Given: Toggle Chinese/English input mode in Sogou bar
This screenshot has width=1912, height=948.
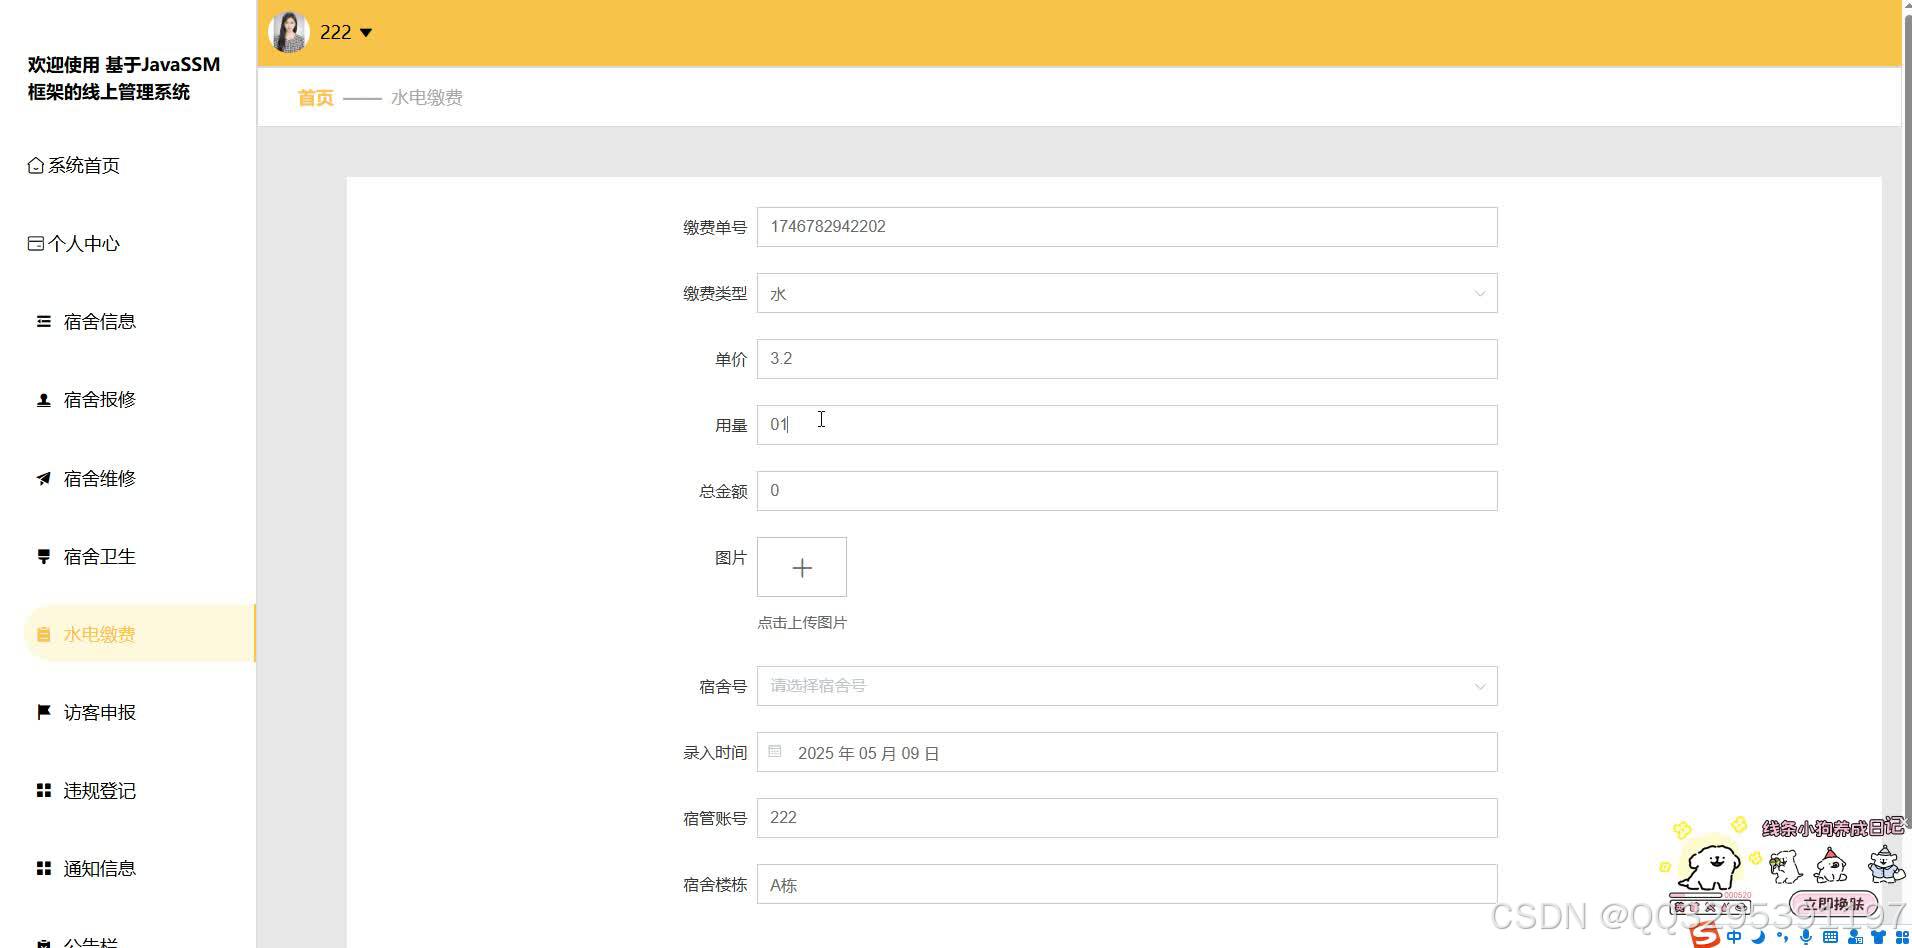Looking at the screenshot, I should tap(1735, 936).
